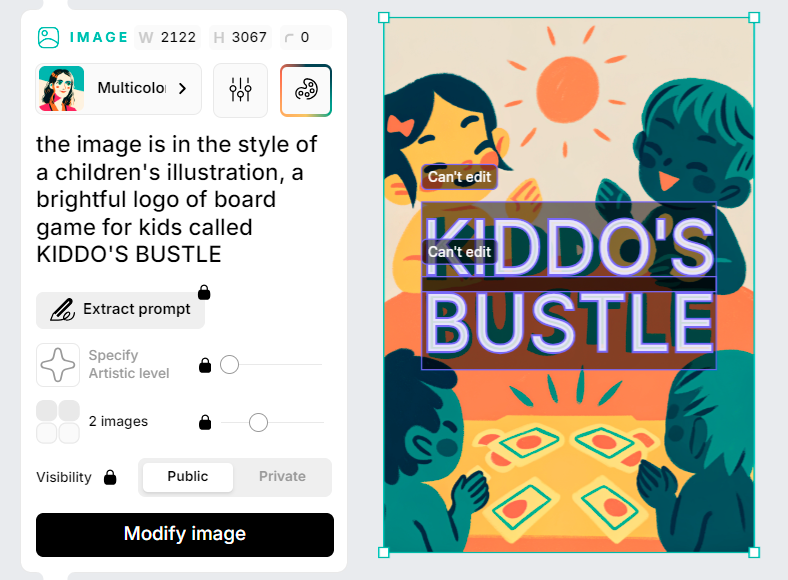
Task: Click the artistic level sparkle icon
Action: tap(57, 365)
